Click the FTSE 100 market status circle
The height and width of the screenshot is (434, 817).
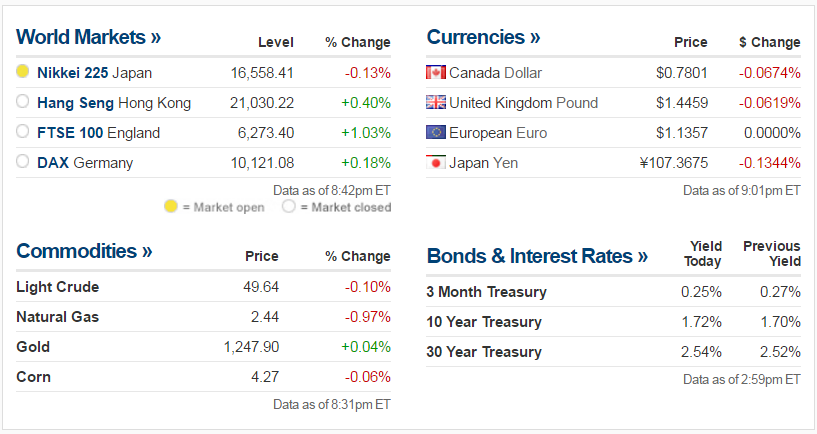pyautogui.click(x=23, y=132)
